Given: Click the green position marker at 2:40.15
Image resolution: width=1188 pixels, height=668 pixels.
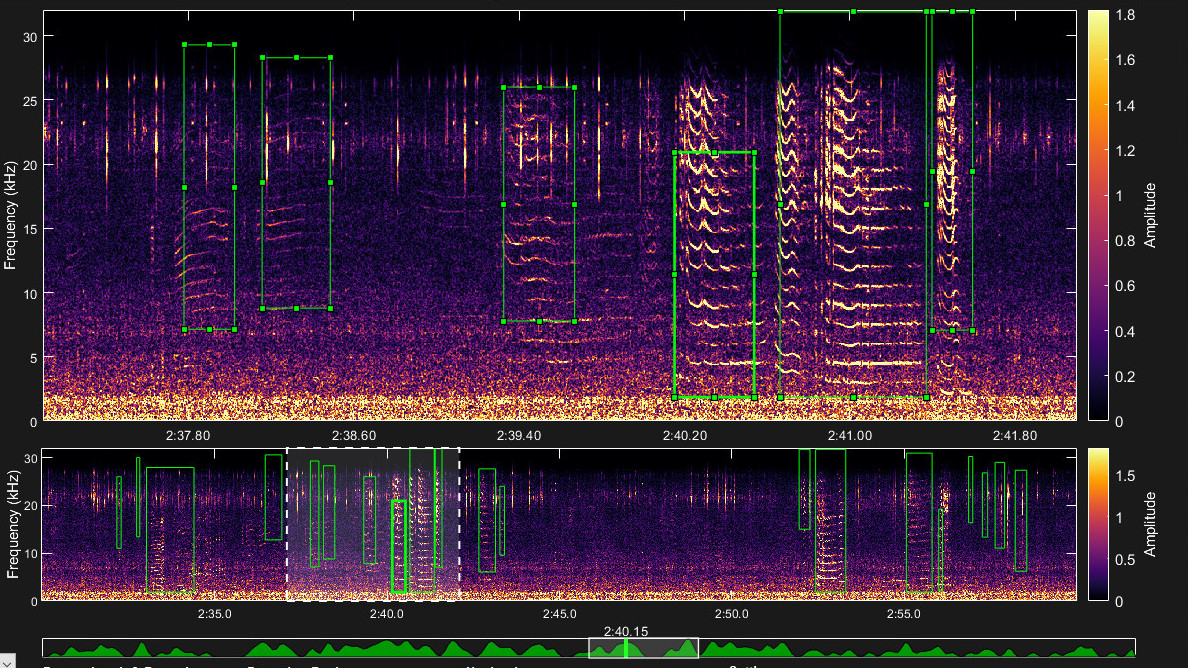Looking at the screenshot, I should [626, 648].
